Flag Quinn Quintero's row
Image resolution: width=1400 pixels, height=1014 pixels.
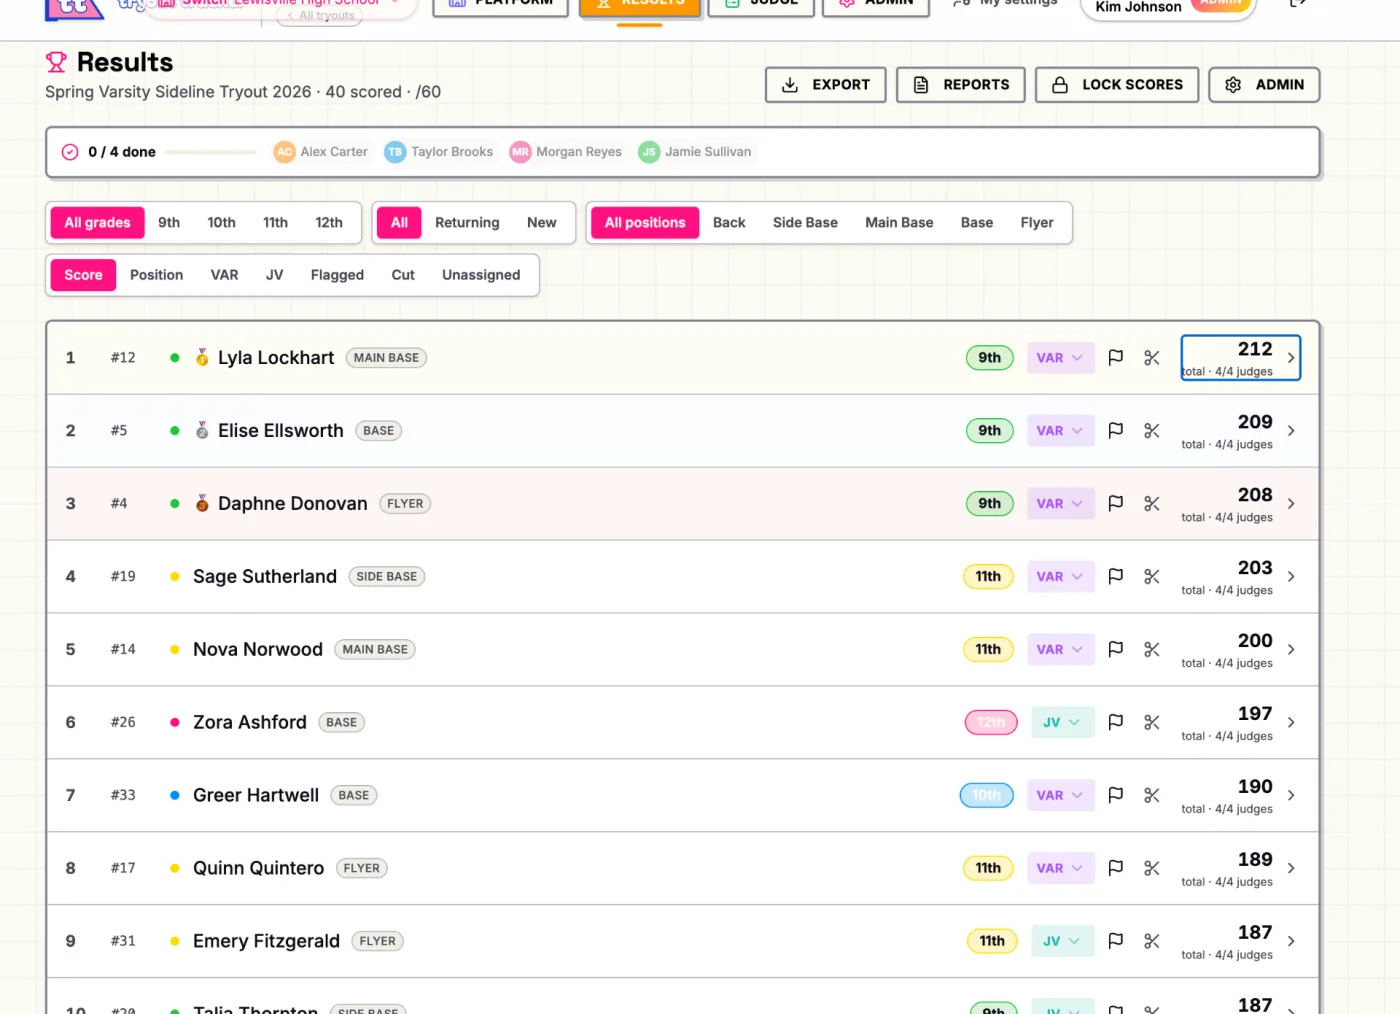pos(1116,868)
